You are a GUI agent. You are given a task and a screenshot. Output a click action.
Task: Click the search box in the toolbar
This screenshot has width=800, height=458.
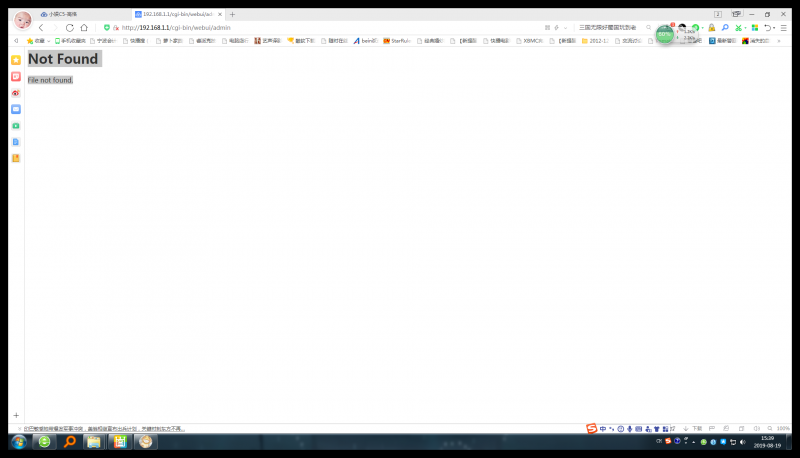click(x=610, y=28)
